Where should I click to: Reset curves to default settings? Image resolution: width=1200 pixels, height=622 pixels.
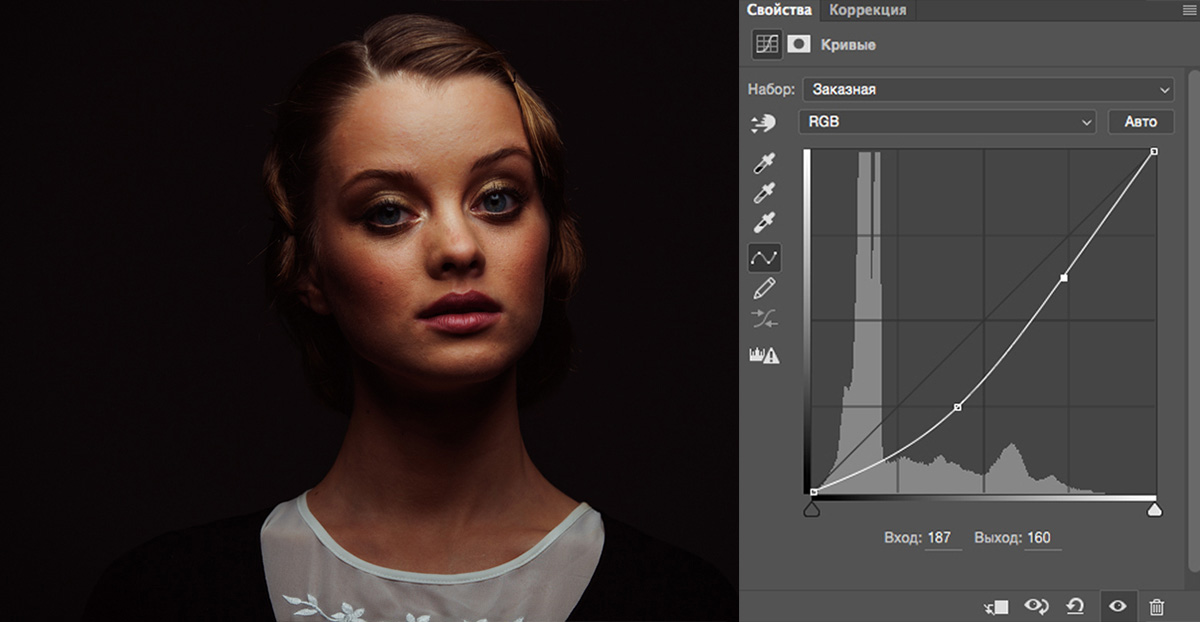click(1075, 606)
